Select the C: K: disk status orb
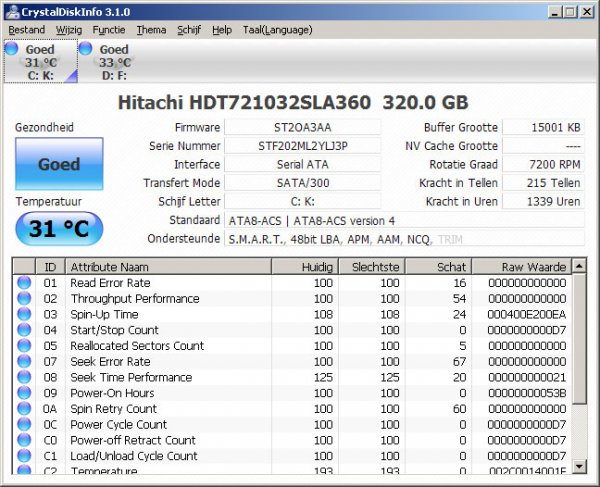The width and height of the screenshot is (600, 487). [x=12, y=49]
